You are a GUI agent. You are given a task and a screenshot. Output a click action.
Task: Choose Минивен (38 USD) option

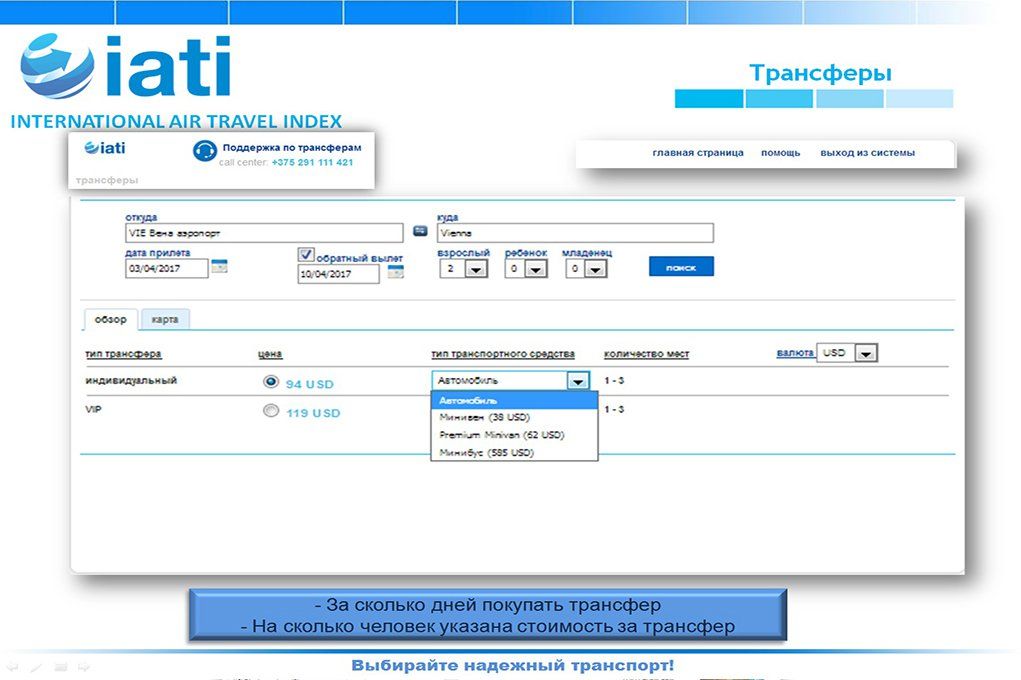click(x=514, y=418)
